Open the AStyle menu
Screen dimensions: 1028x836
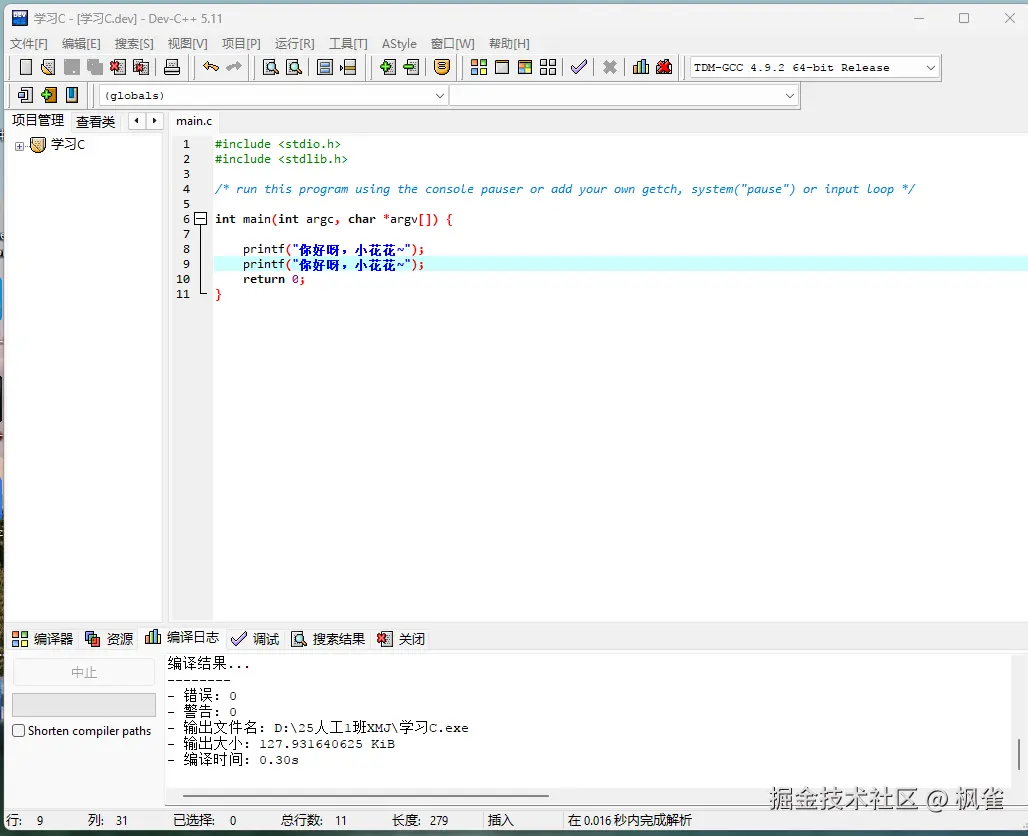(x=399, y=43)
